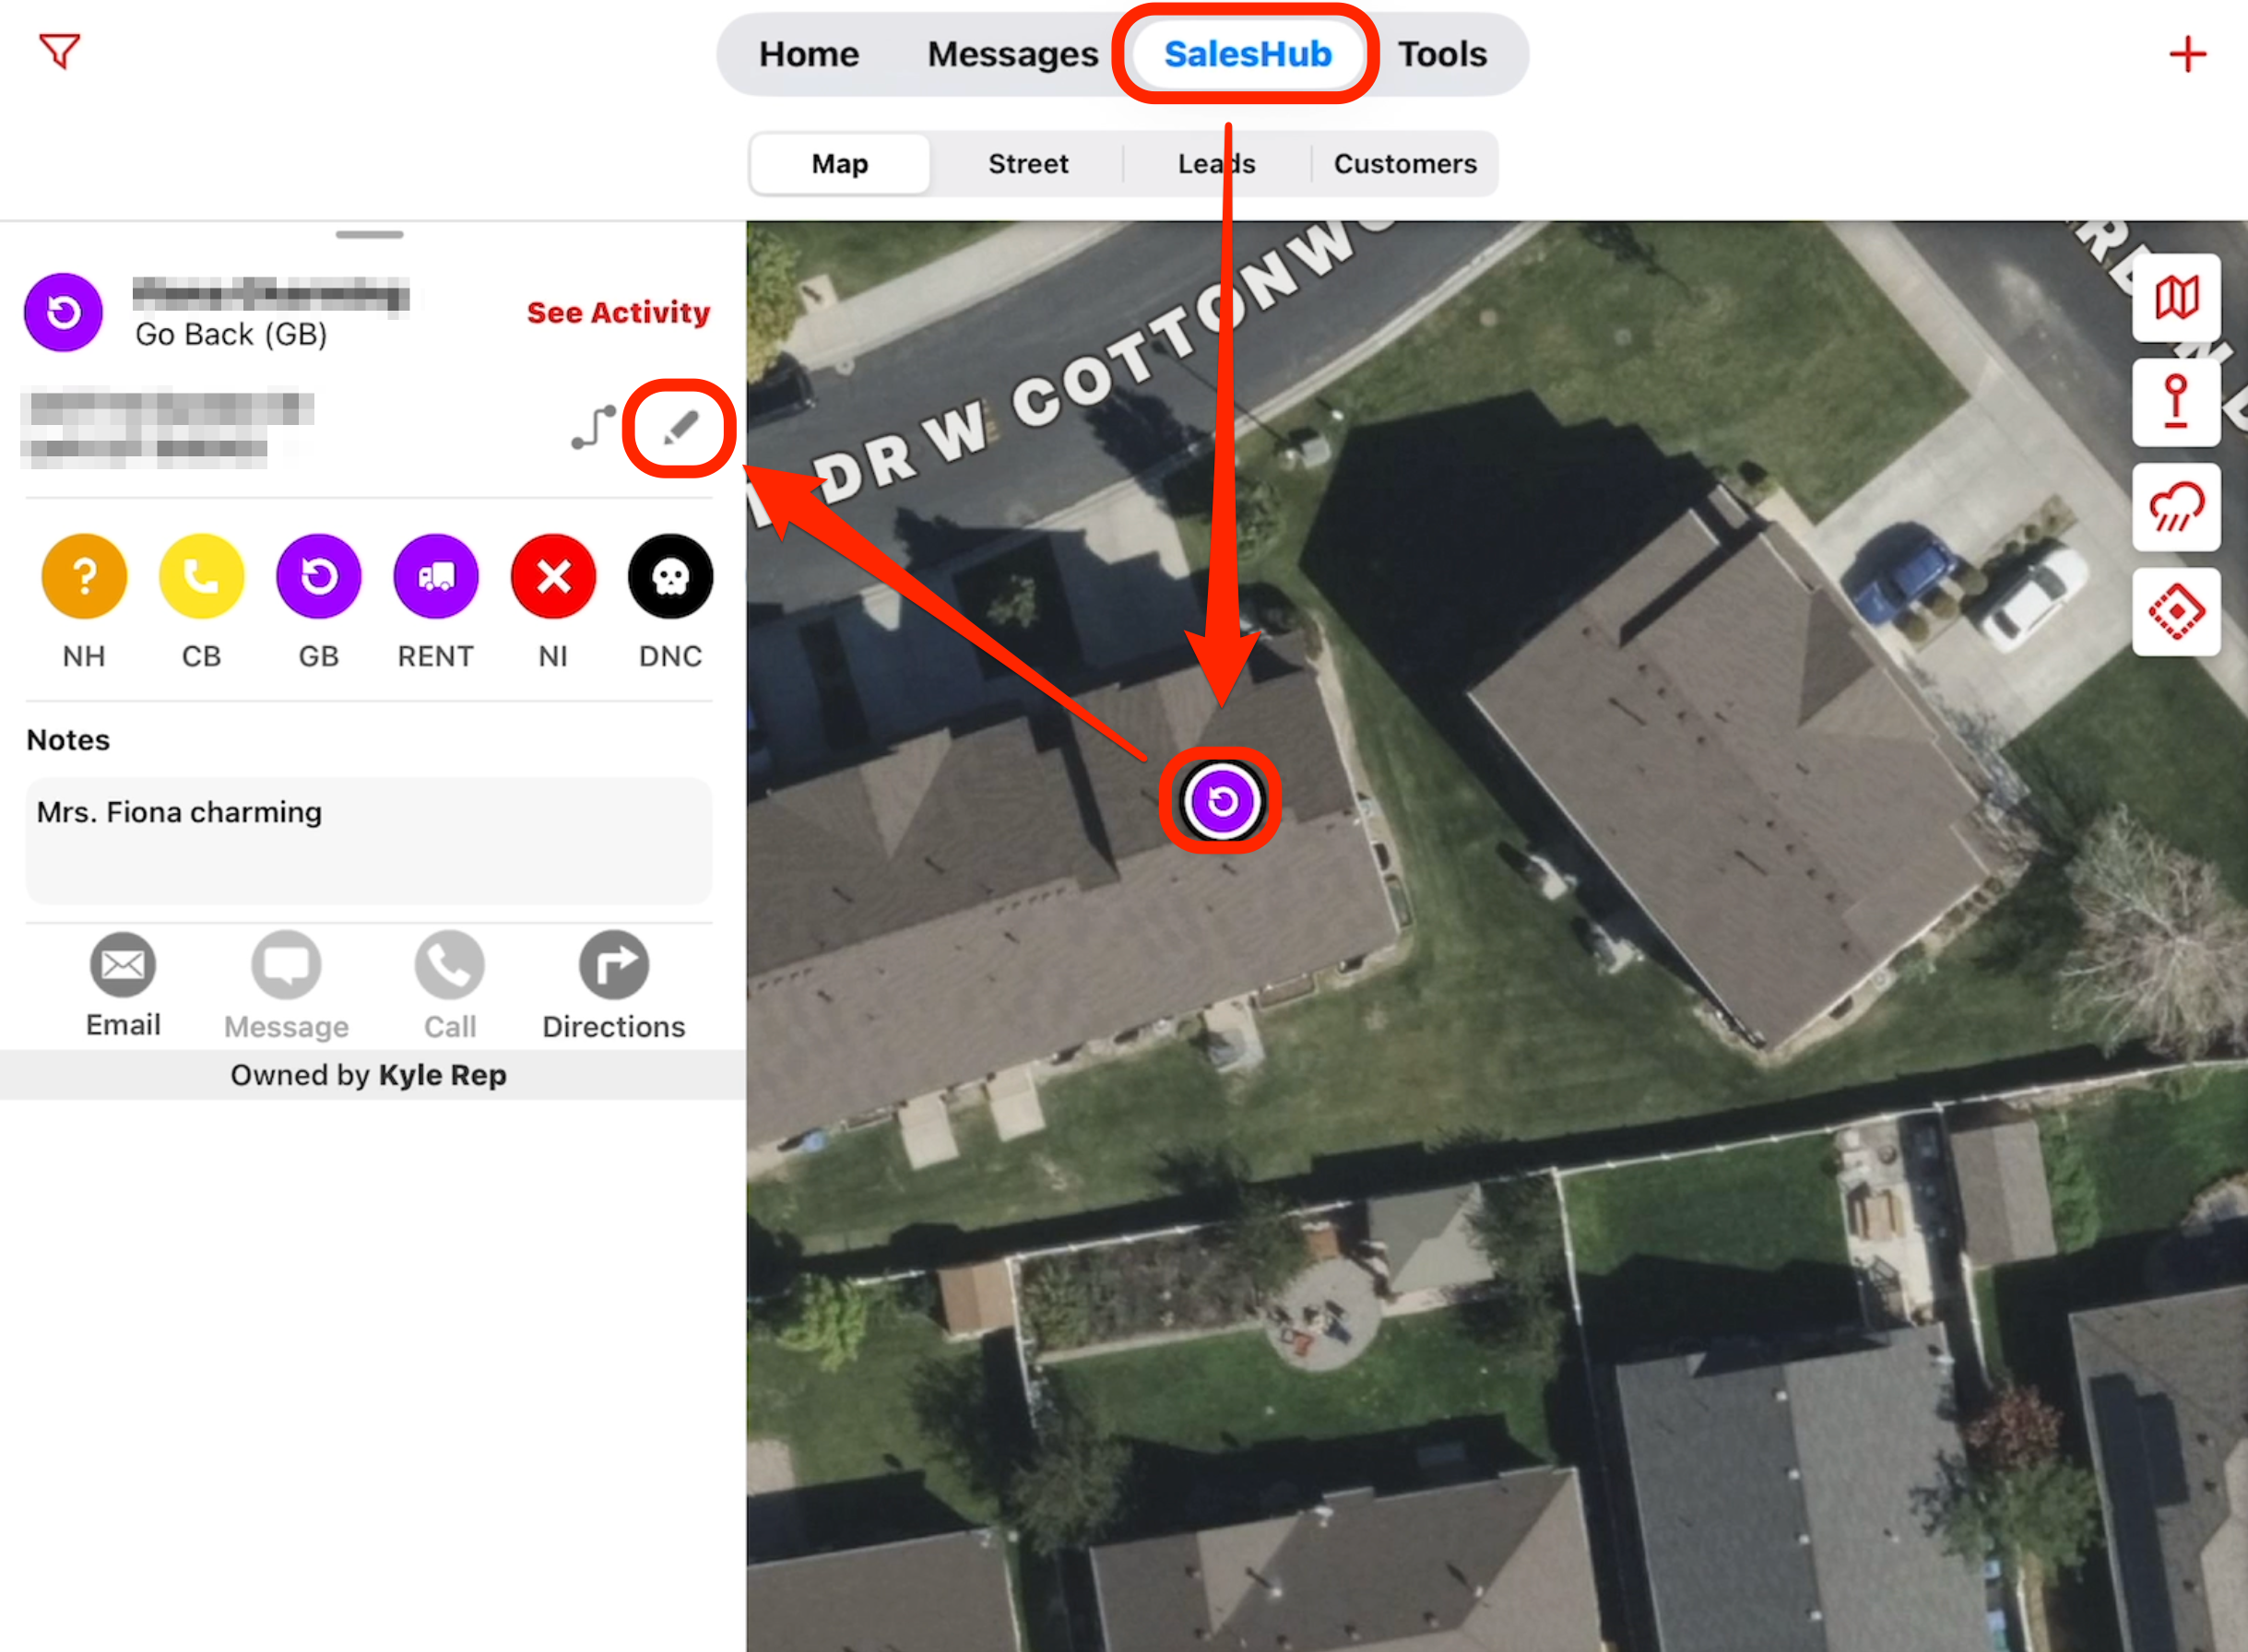Click the pencil edit icon
The height and width of the screenshot is (1652, 2248).
680,428
